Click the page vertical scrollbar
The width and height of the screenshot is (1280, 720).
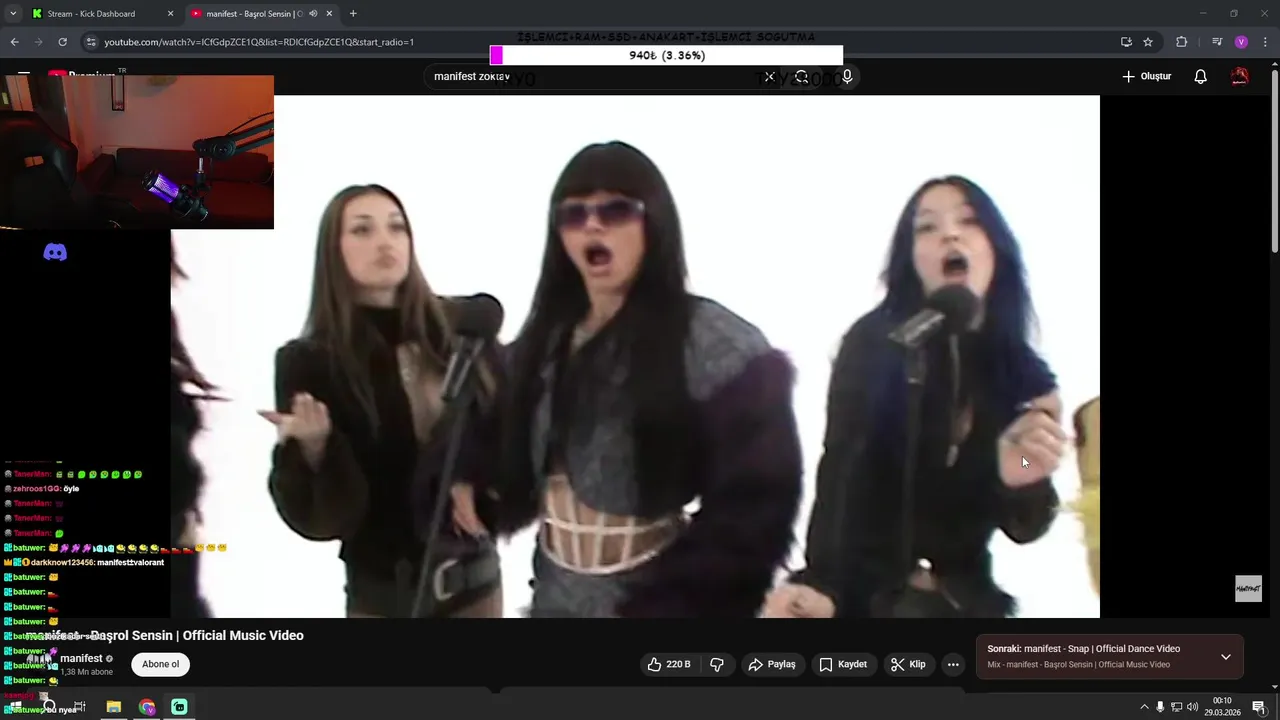tap(1274, 160)
